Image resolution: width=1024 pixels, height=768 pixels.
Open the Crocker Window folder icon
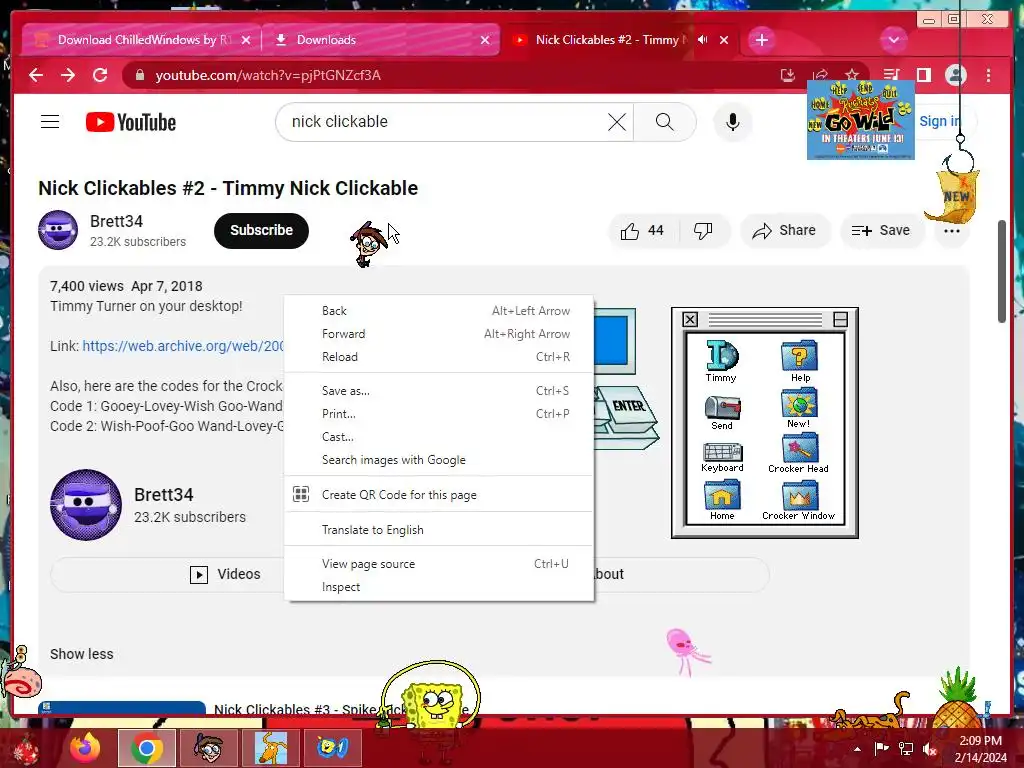799,500
